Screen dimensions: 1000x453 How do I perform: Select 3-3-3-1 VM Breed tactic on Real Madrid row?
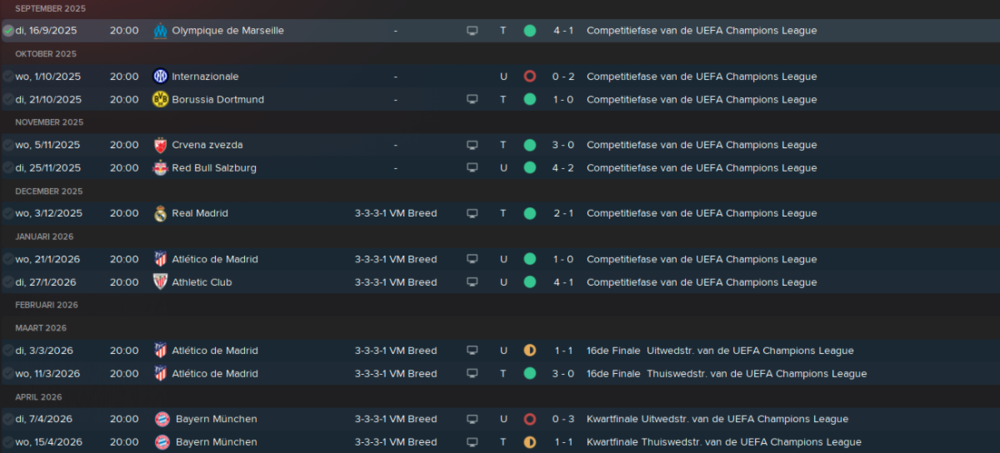pos(396,213)
